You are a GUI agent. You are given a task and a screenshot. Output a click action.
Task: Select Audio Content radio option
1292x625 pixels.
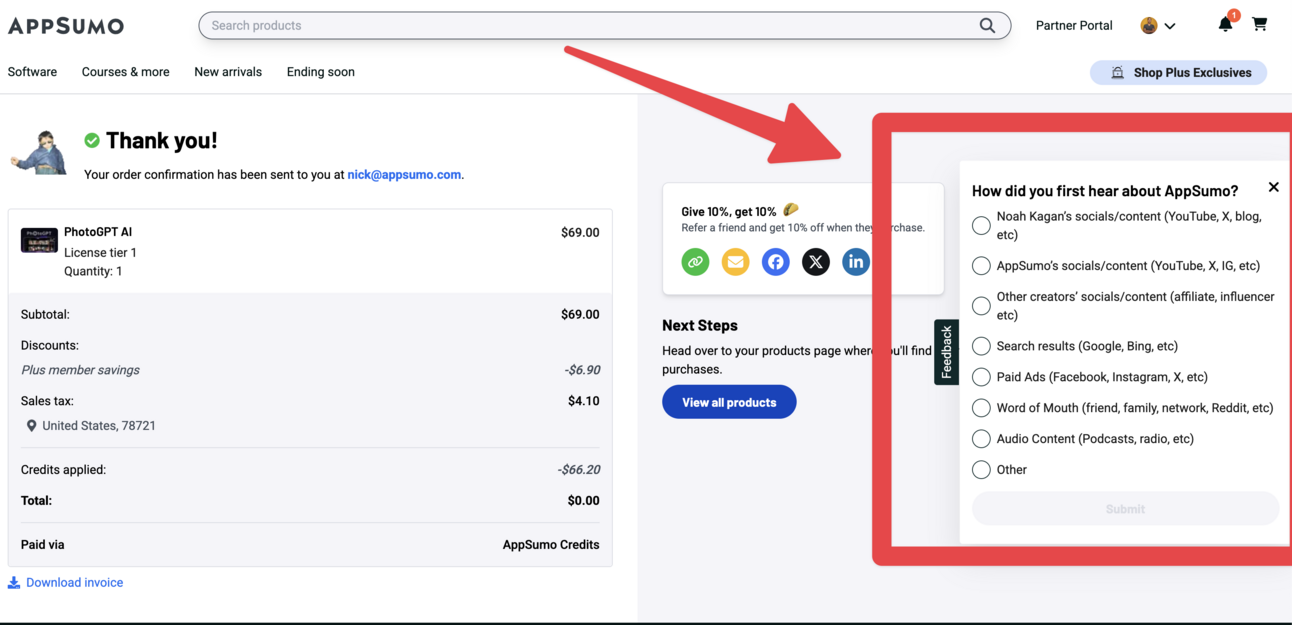point(981,439)
